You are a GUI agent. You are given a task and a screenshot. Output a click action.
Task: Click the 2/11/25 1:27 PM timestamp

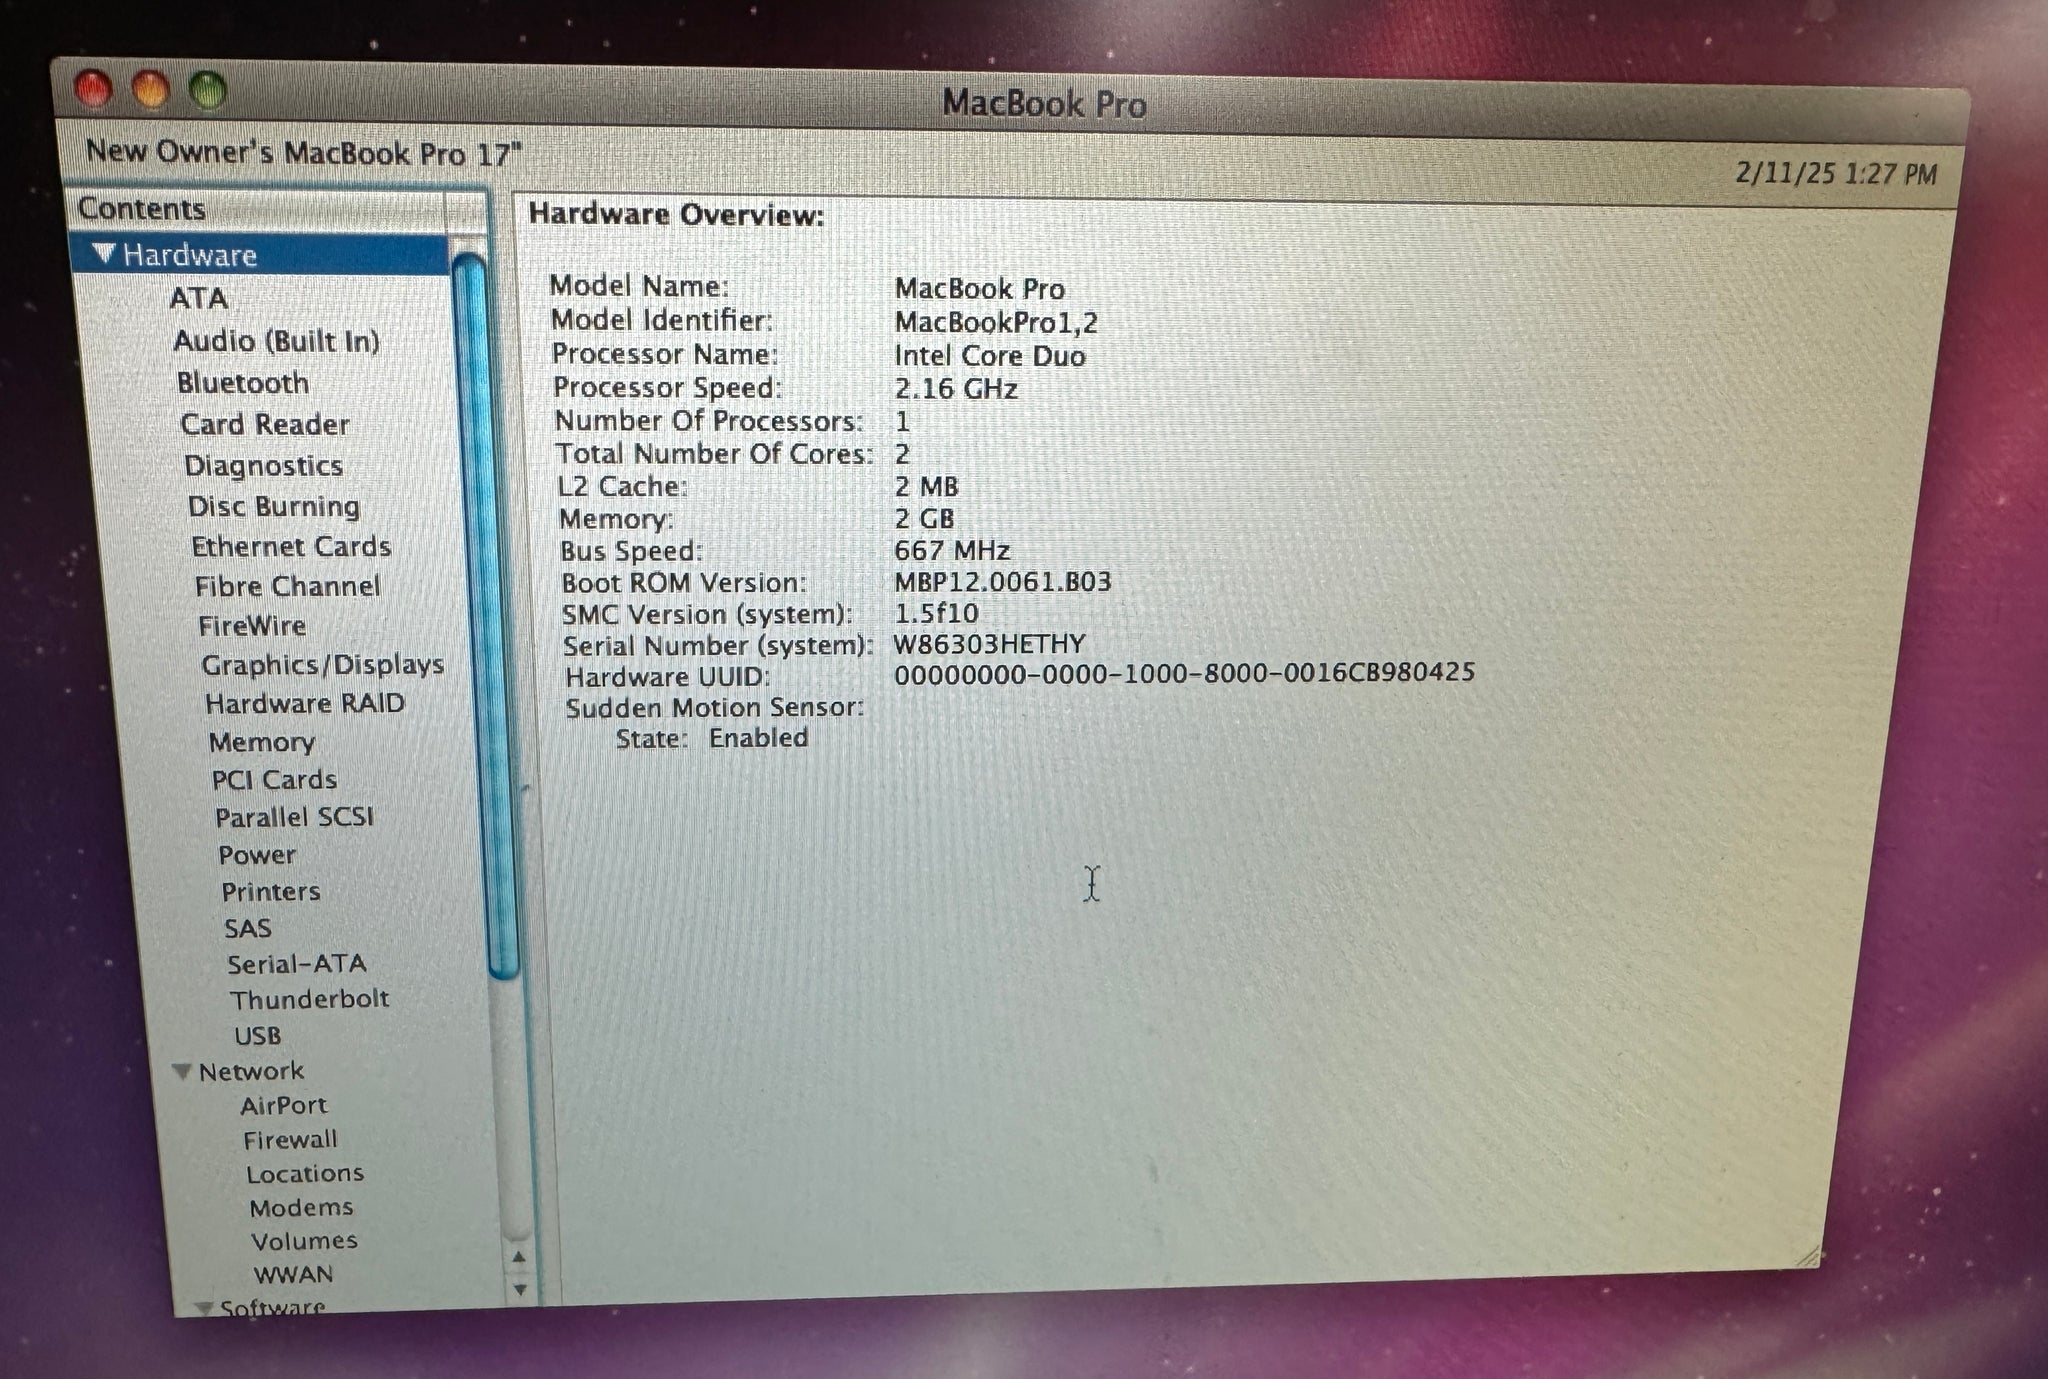point(1836,174)
